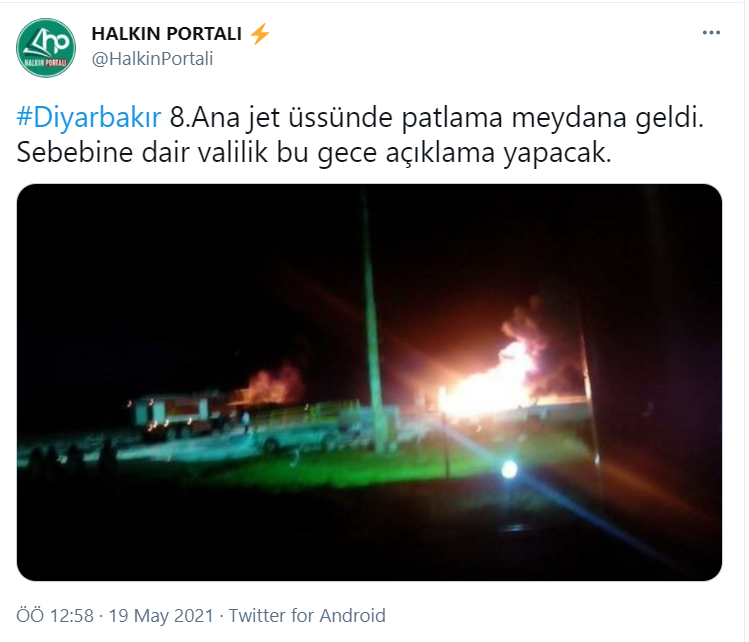This screenshot has height=642, width=749.
Task: Click the ÖÖ 12:58 timestamp
Action: [x=55, y=616]
